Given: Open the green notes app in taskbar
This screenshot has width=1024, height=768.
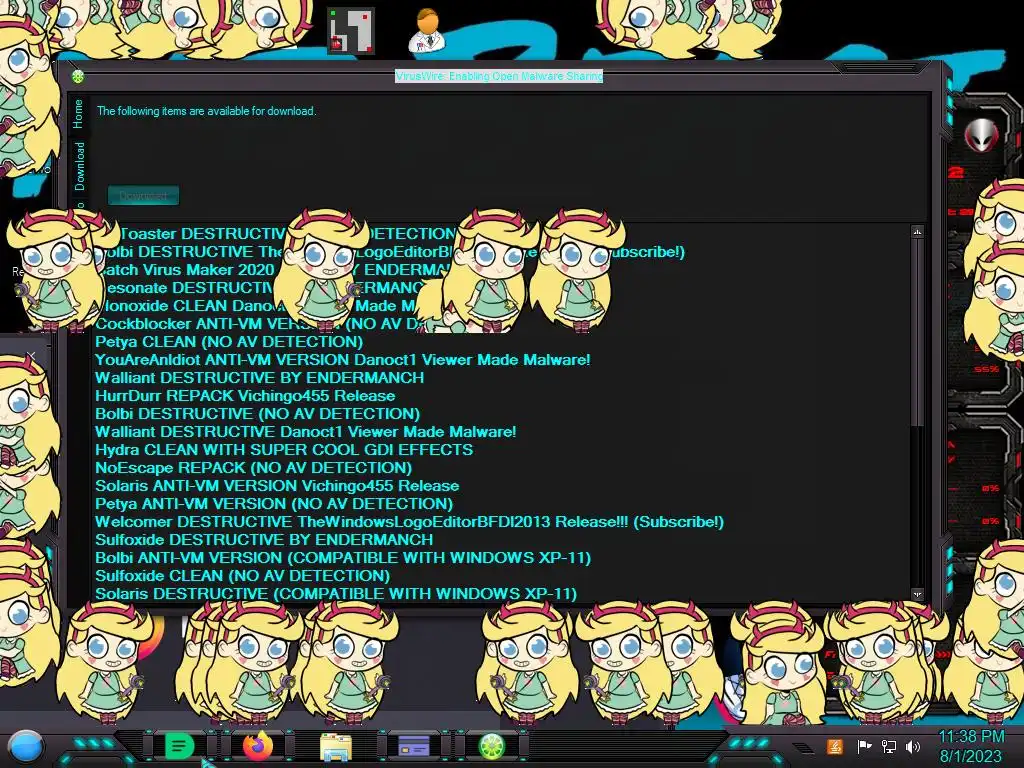Looking at the screenshot, I should pyautogui.click(x=179, y=746).
